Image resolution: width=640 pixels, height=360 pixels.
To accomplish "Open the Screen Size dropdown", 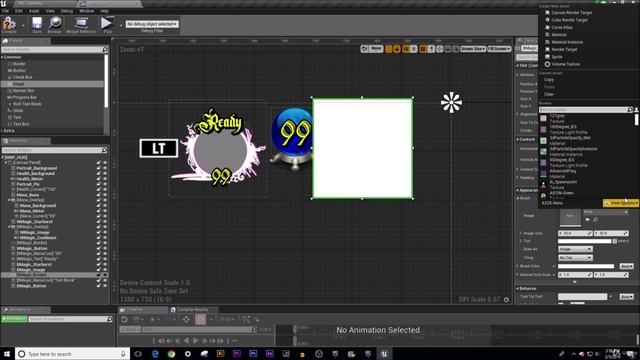I will [473, 49].
